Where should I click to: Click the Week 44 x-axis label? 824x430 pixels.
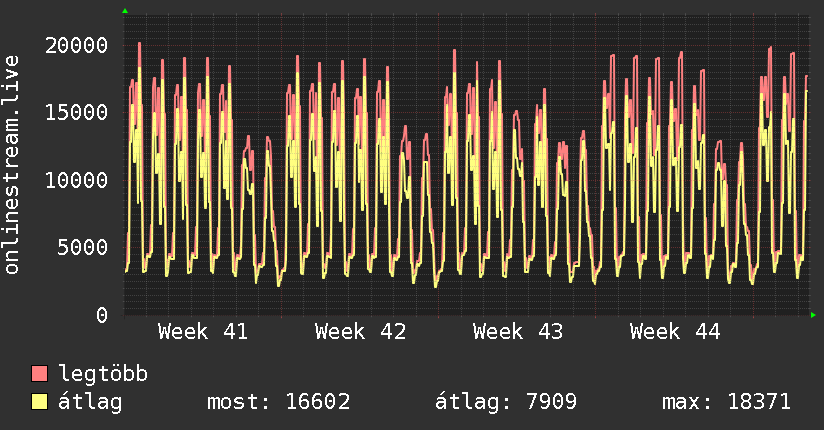[x=675, y=332]
